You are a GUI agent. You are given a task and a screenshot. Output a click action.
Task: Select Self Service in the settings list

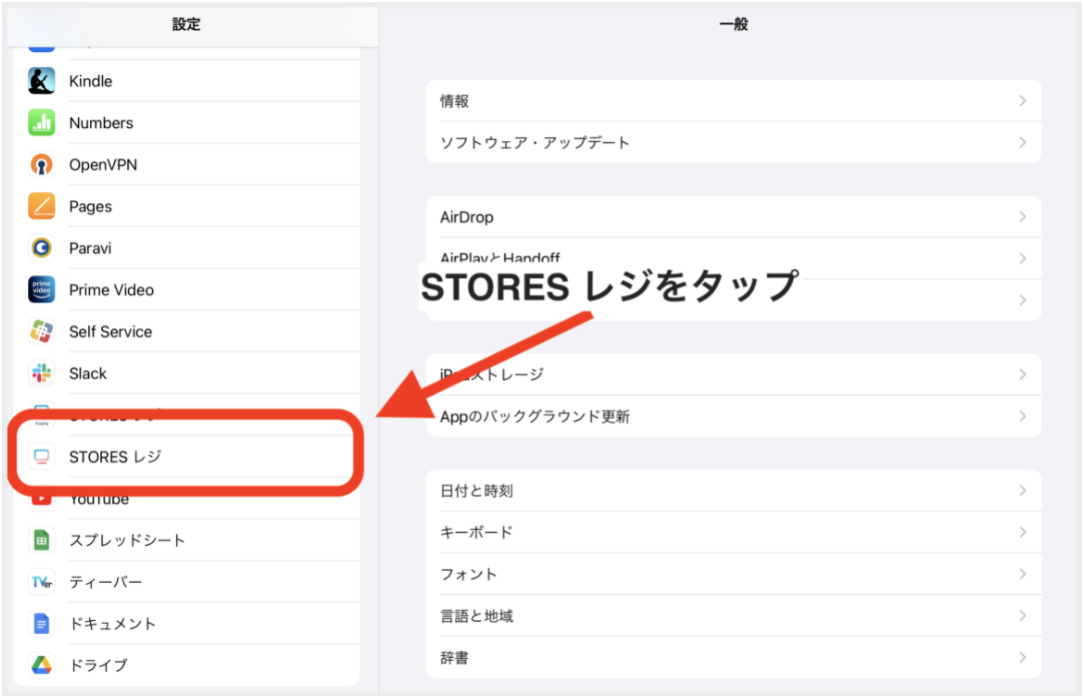(x=187, y=332)
